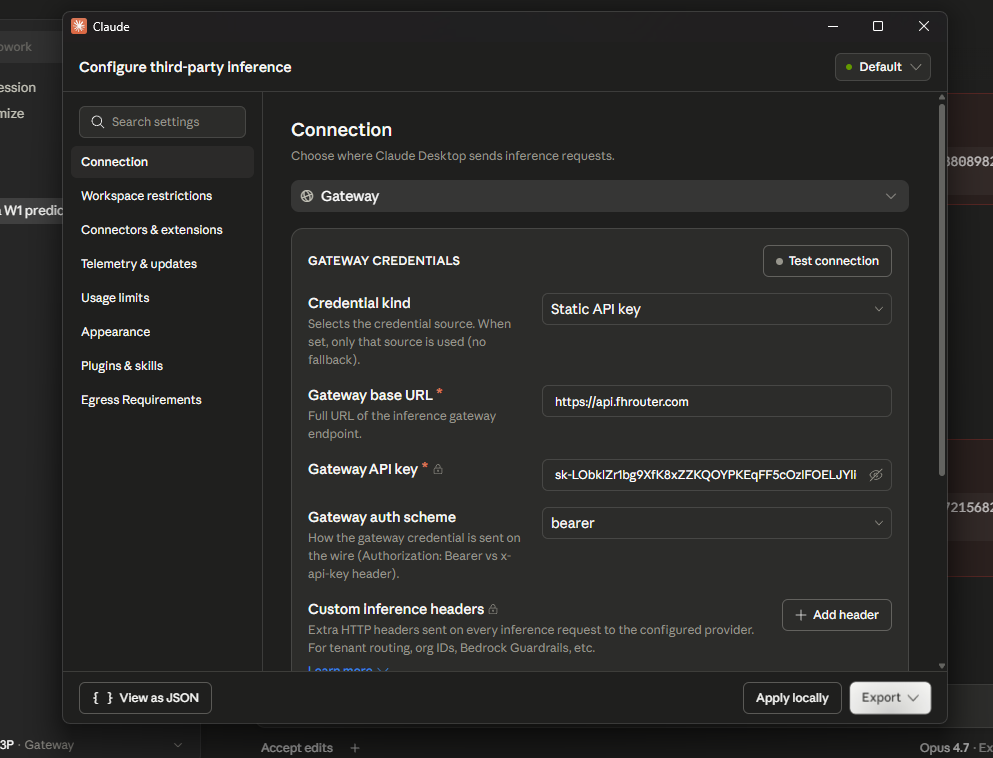
Task: Open the Export dropdown button
Action: [x=890, y=698]
